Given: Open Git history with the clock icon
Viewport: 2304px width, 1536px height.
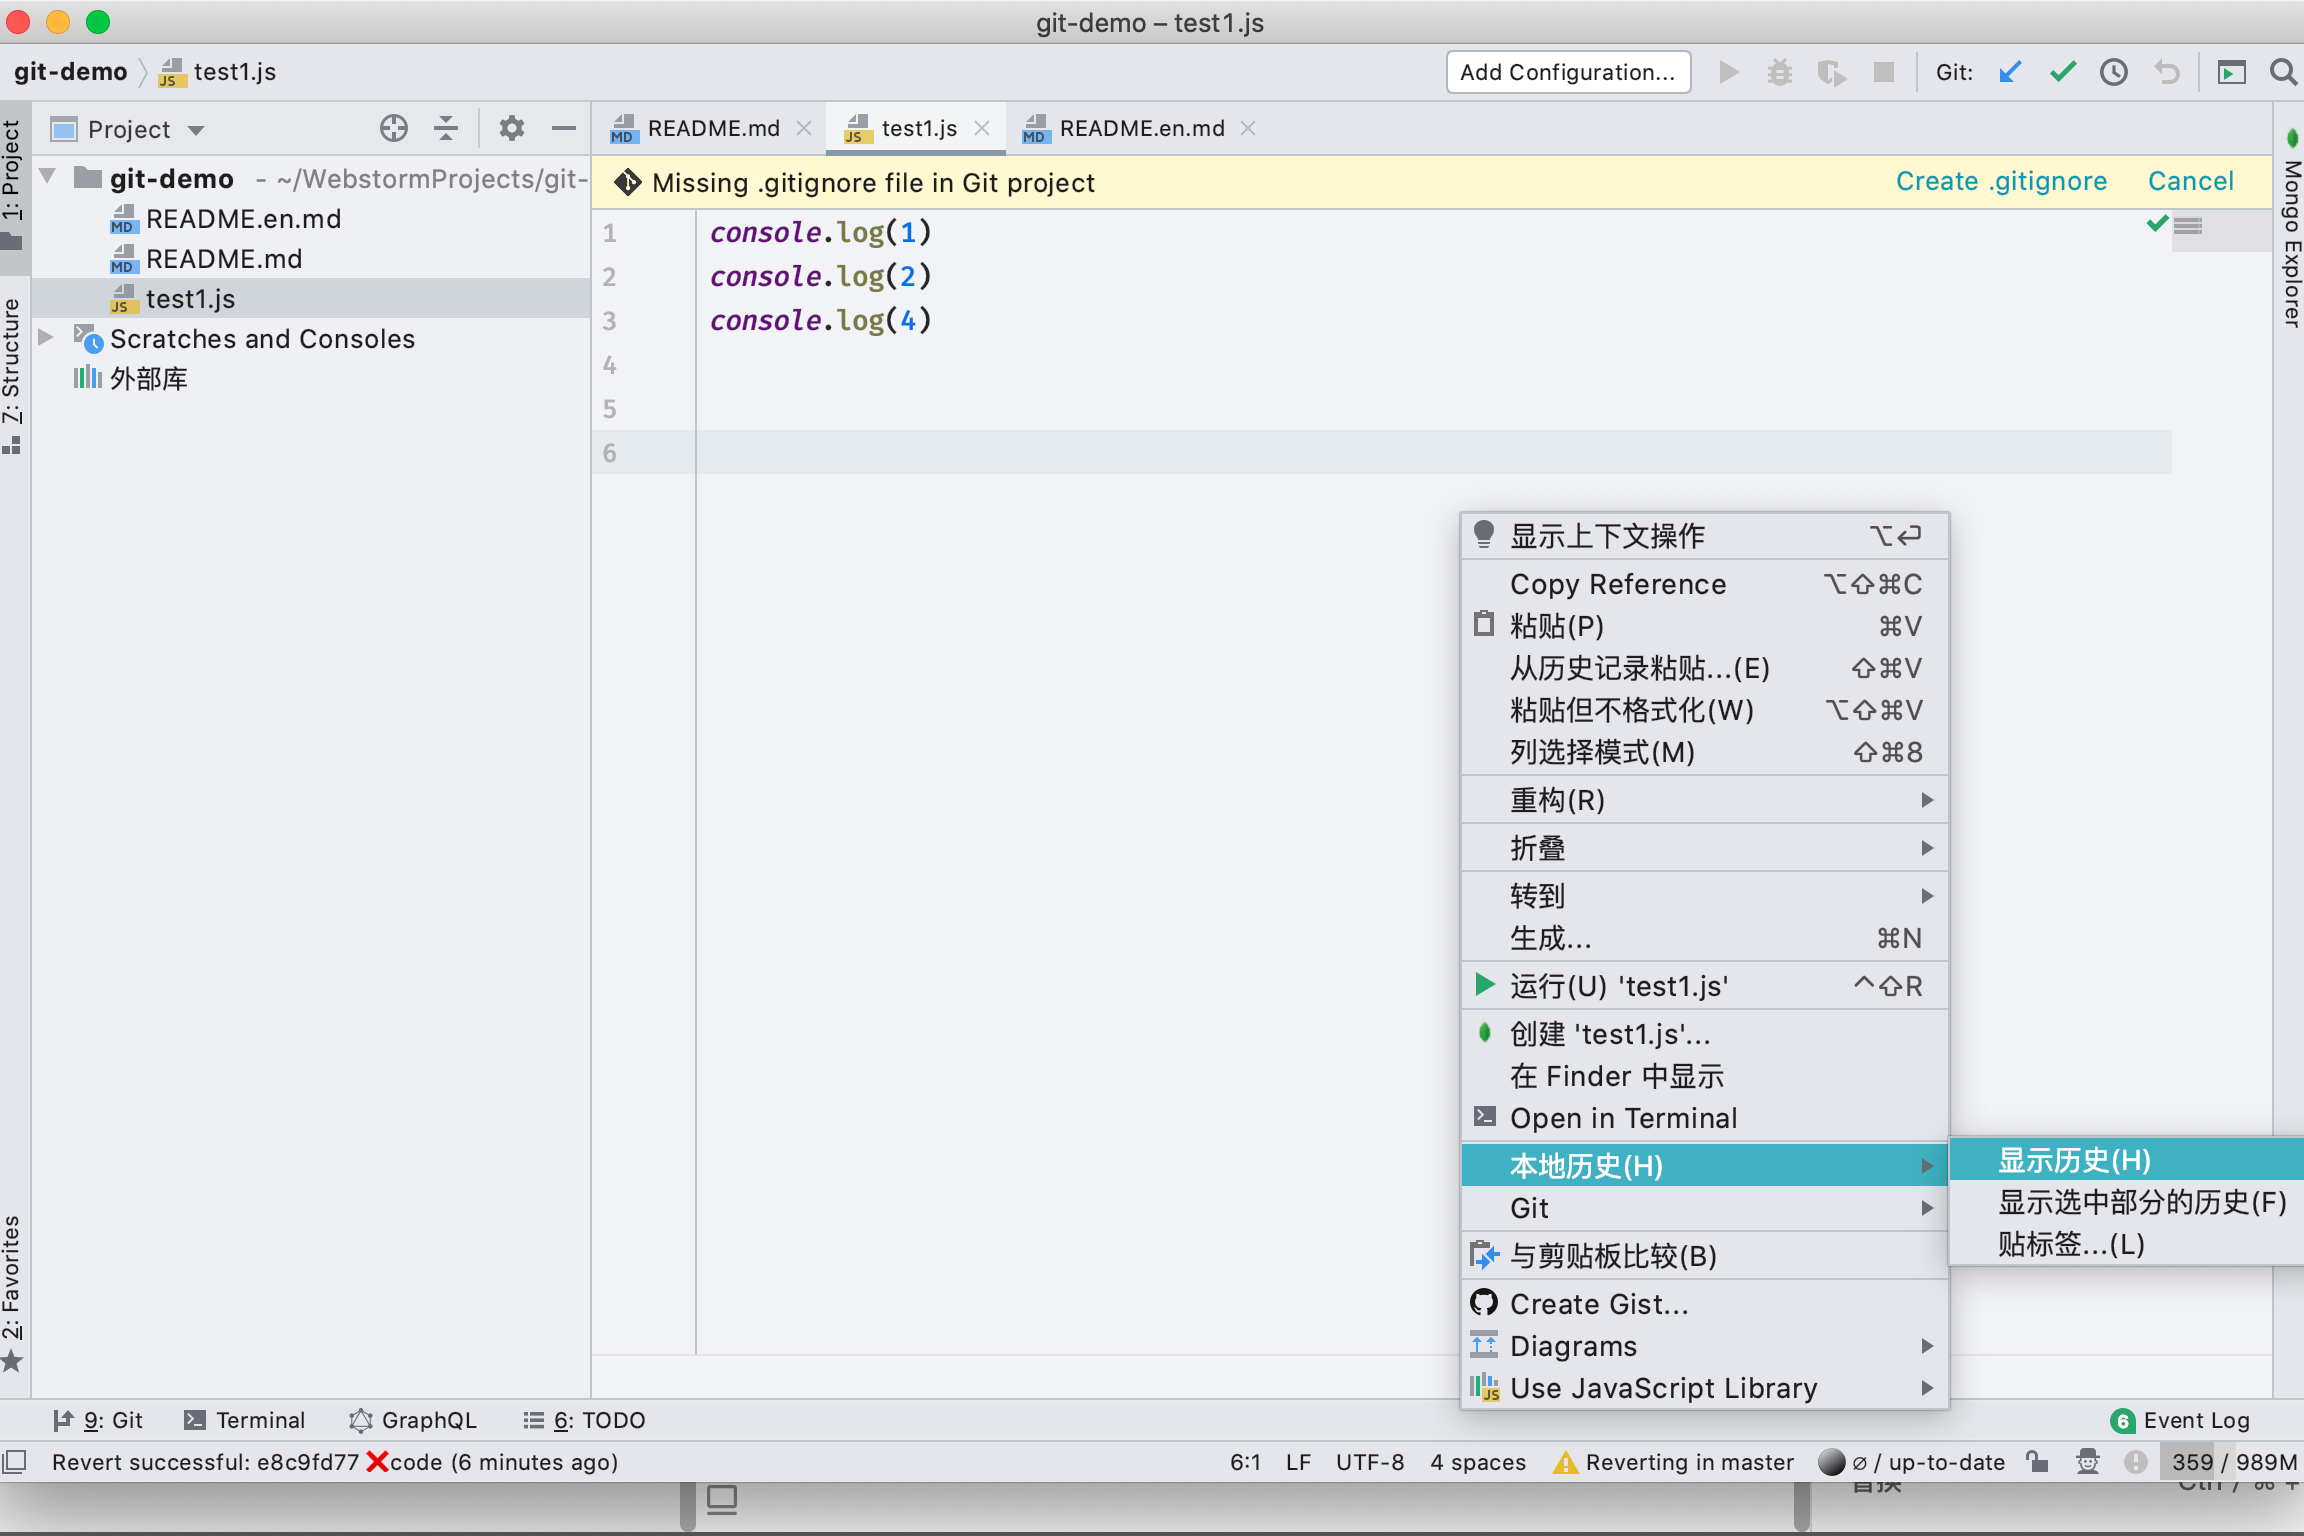Looking at the screenshot, I should click(x=2114, y=72).
